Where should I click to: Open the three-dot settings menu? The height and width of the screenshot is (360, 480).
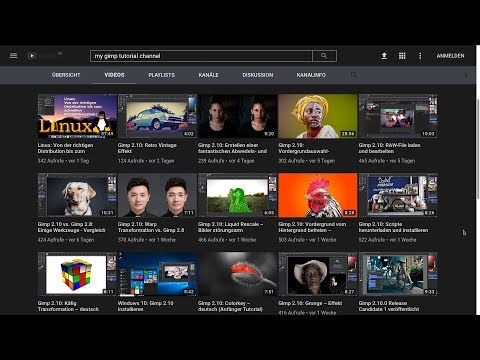click(420, 56)
